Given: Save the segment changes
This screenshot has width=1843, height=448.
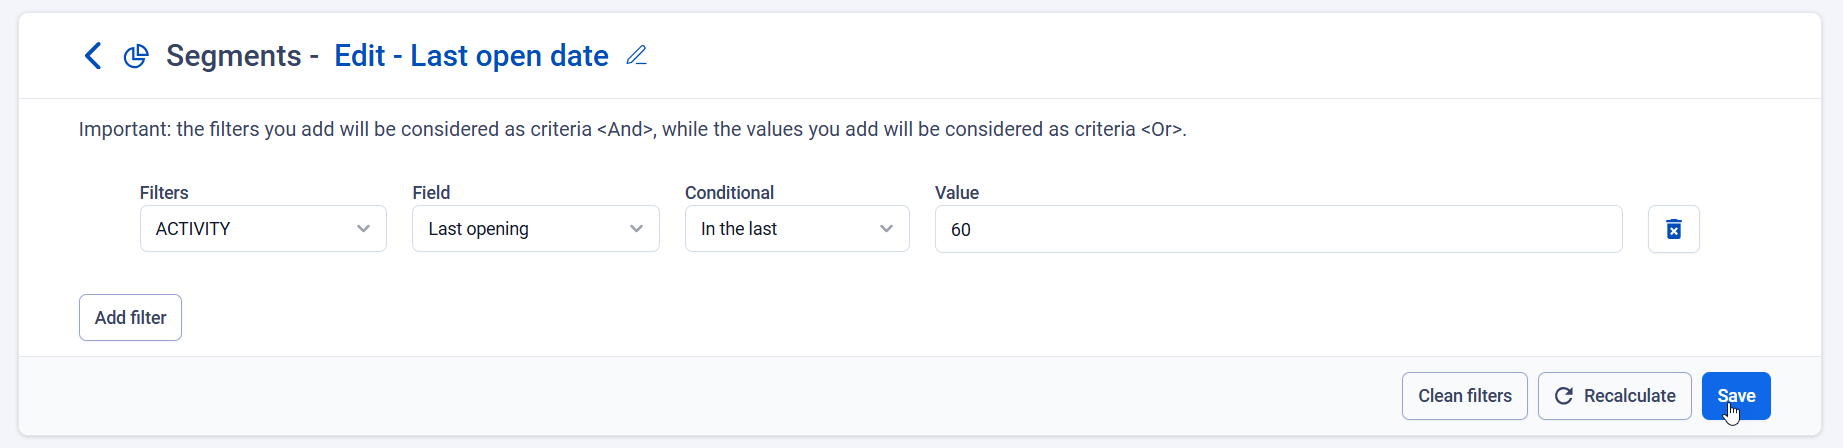Looking at the screenshot, I should coord(1736,396).
